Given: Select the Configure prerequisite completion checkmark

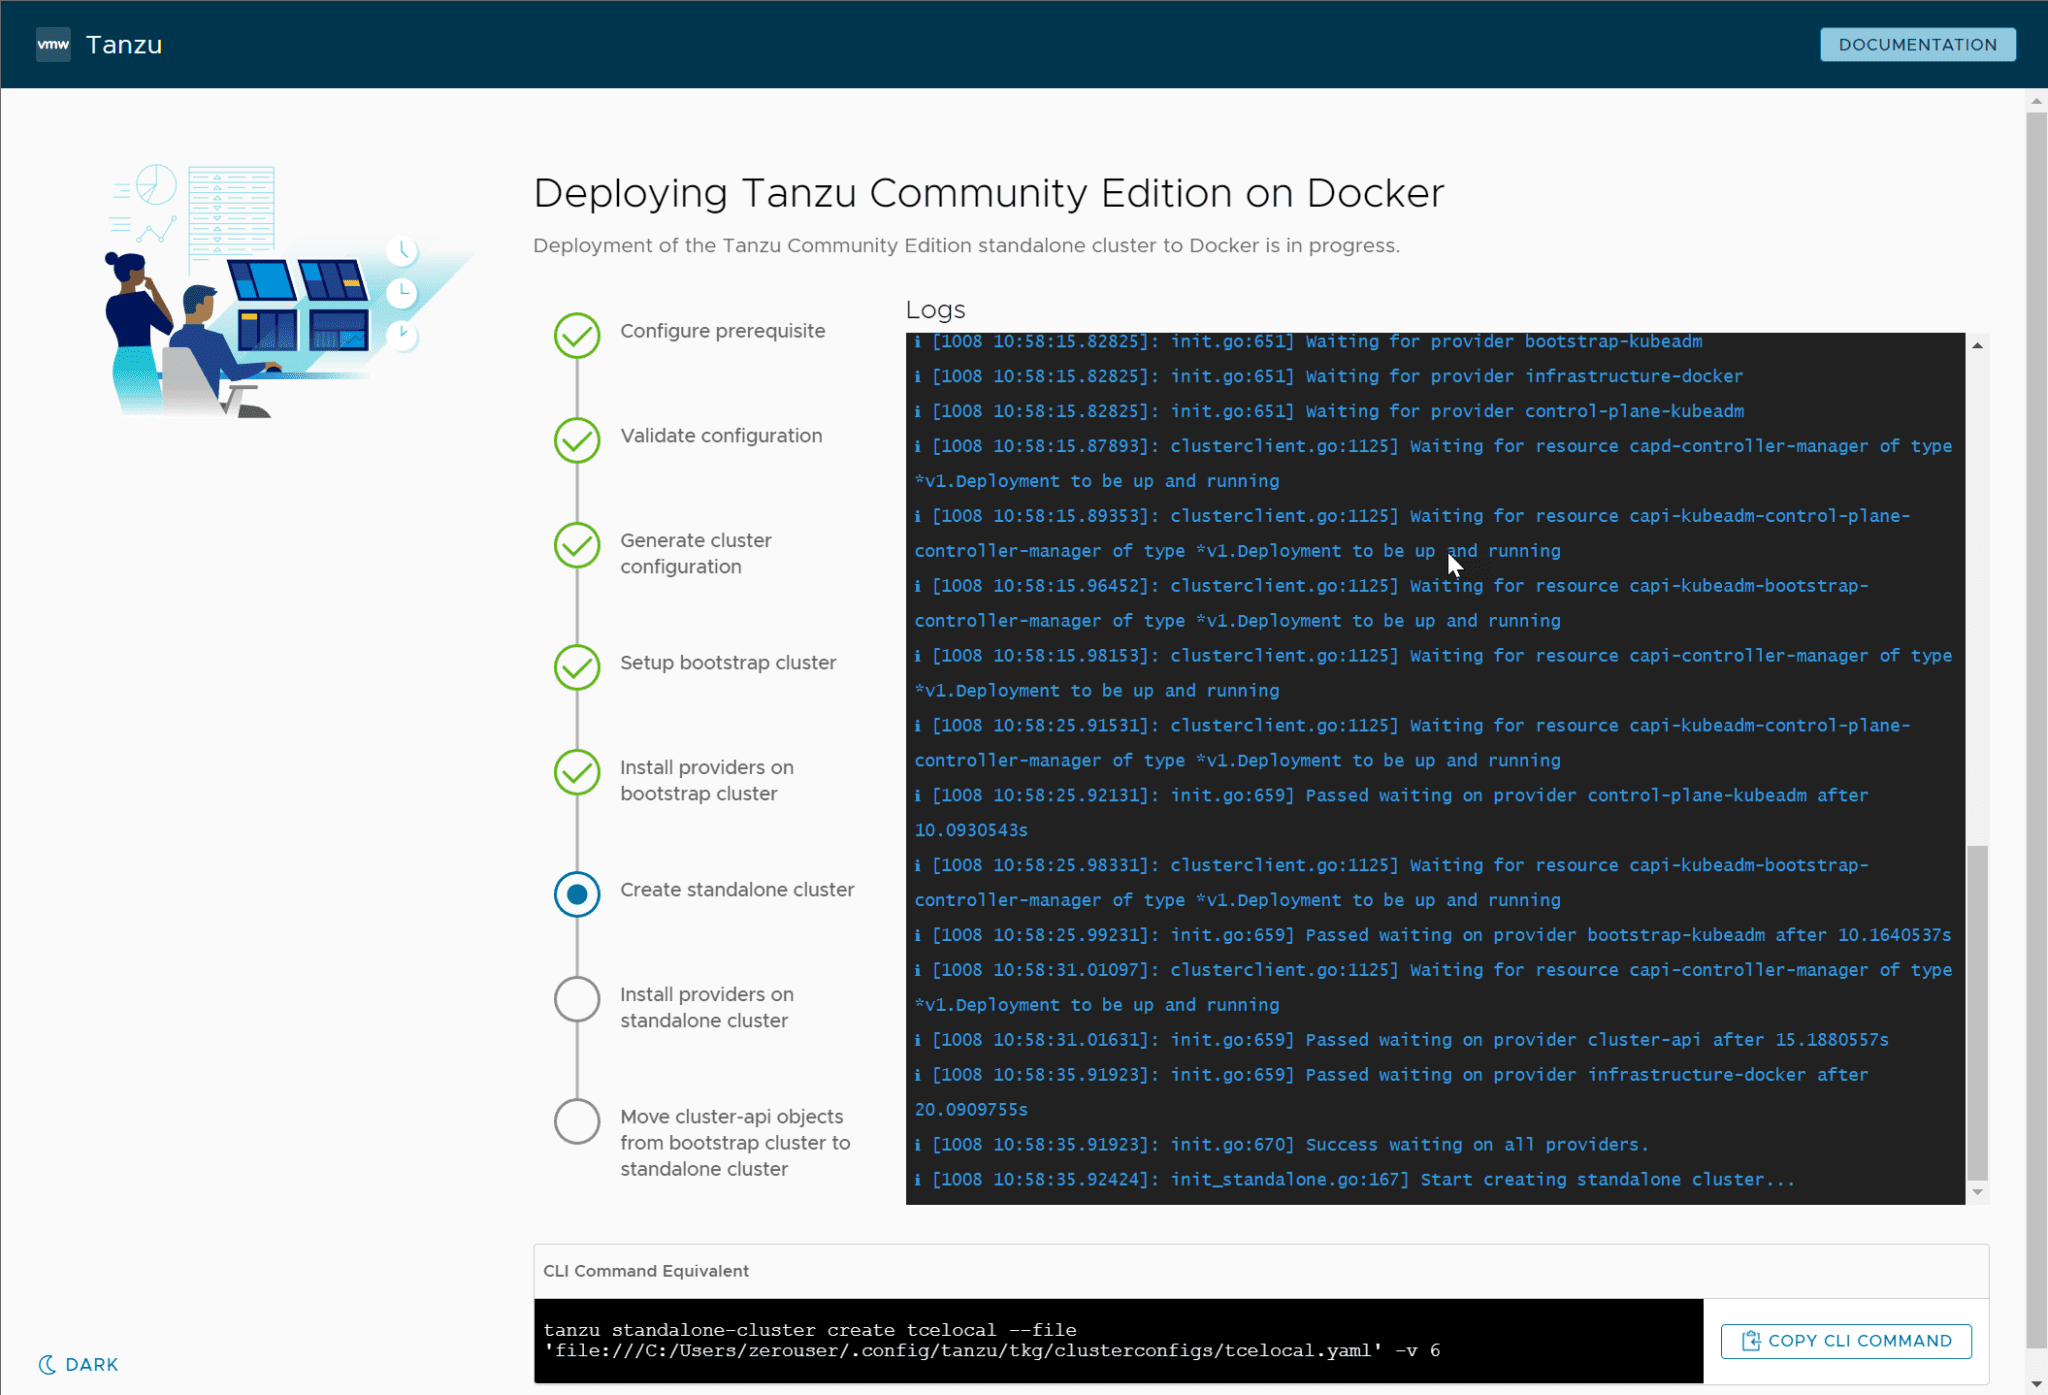Looking at the screenshot, I should point(576,336).
